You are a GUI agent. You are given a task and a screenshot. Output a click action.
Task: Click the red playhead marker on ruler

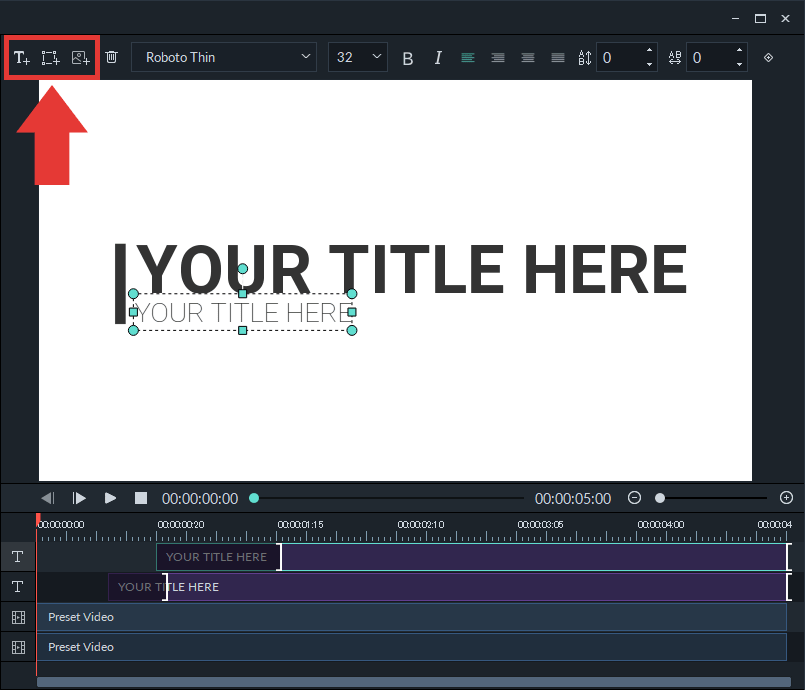38,519
